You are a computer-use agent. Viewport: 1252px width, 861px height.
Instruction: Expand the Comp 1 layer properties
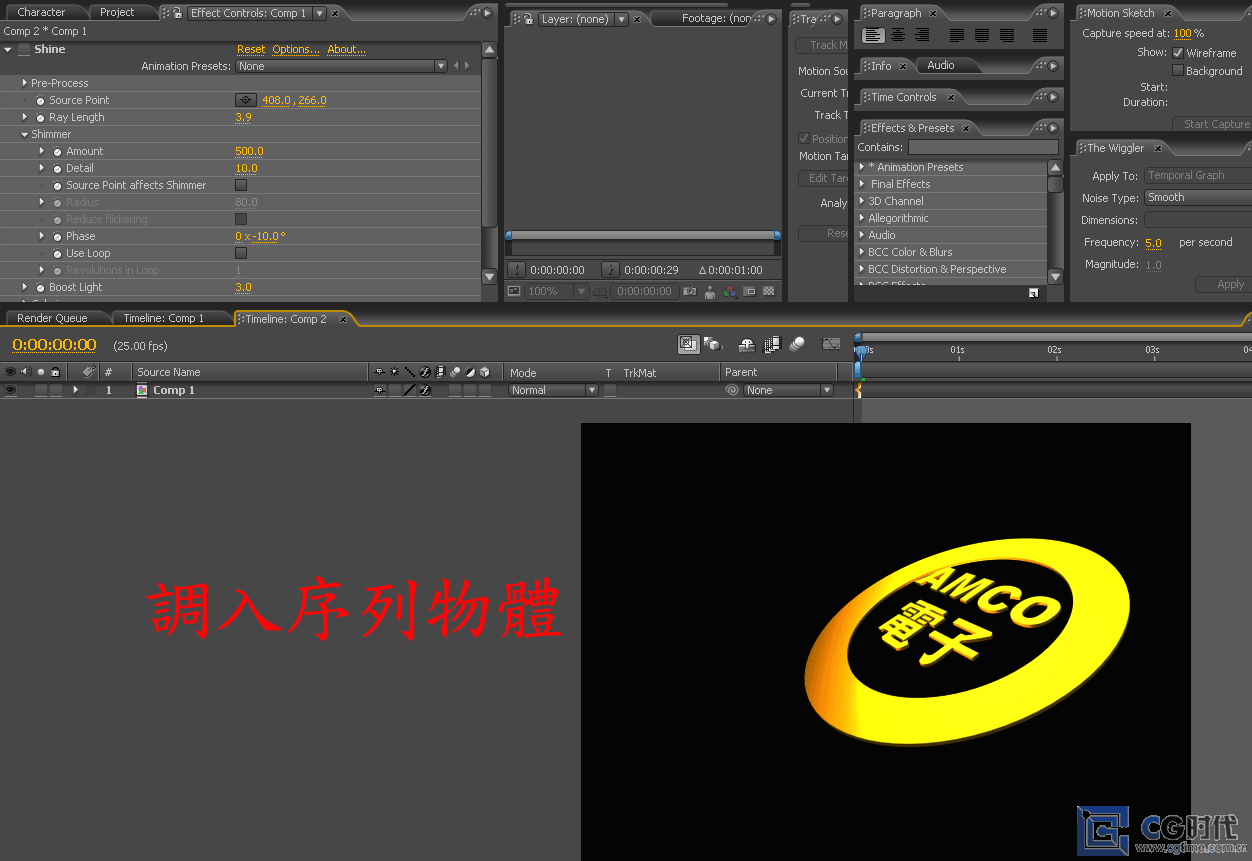(x=75, y=390)
